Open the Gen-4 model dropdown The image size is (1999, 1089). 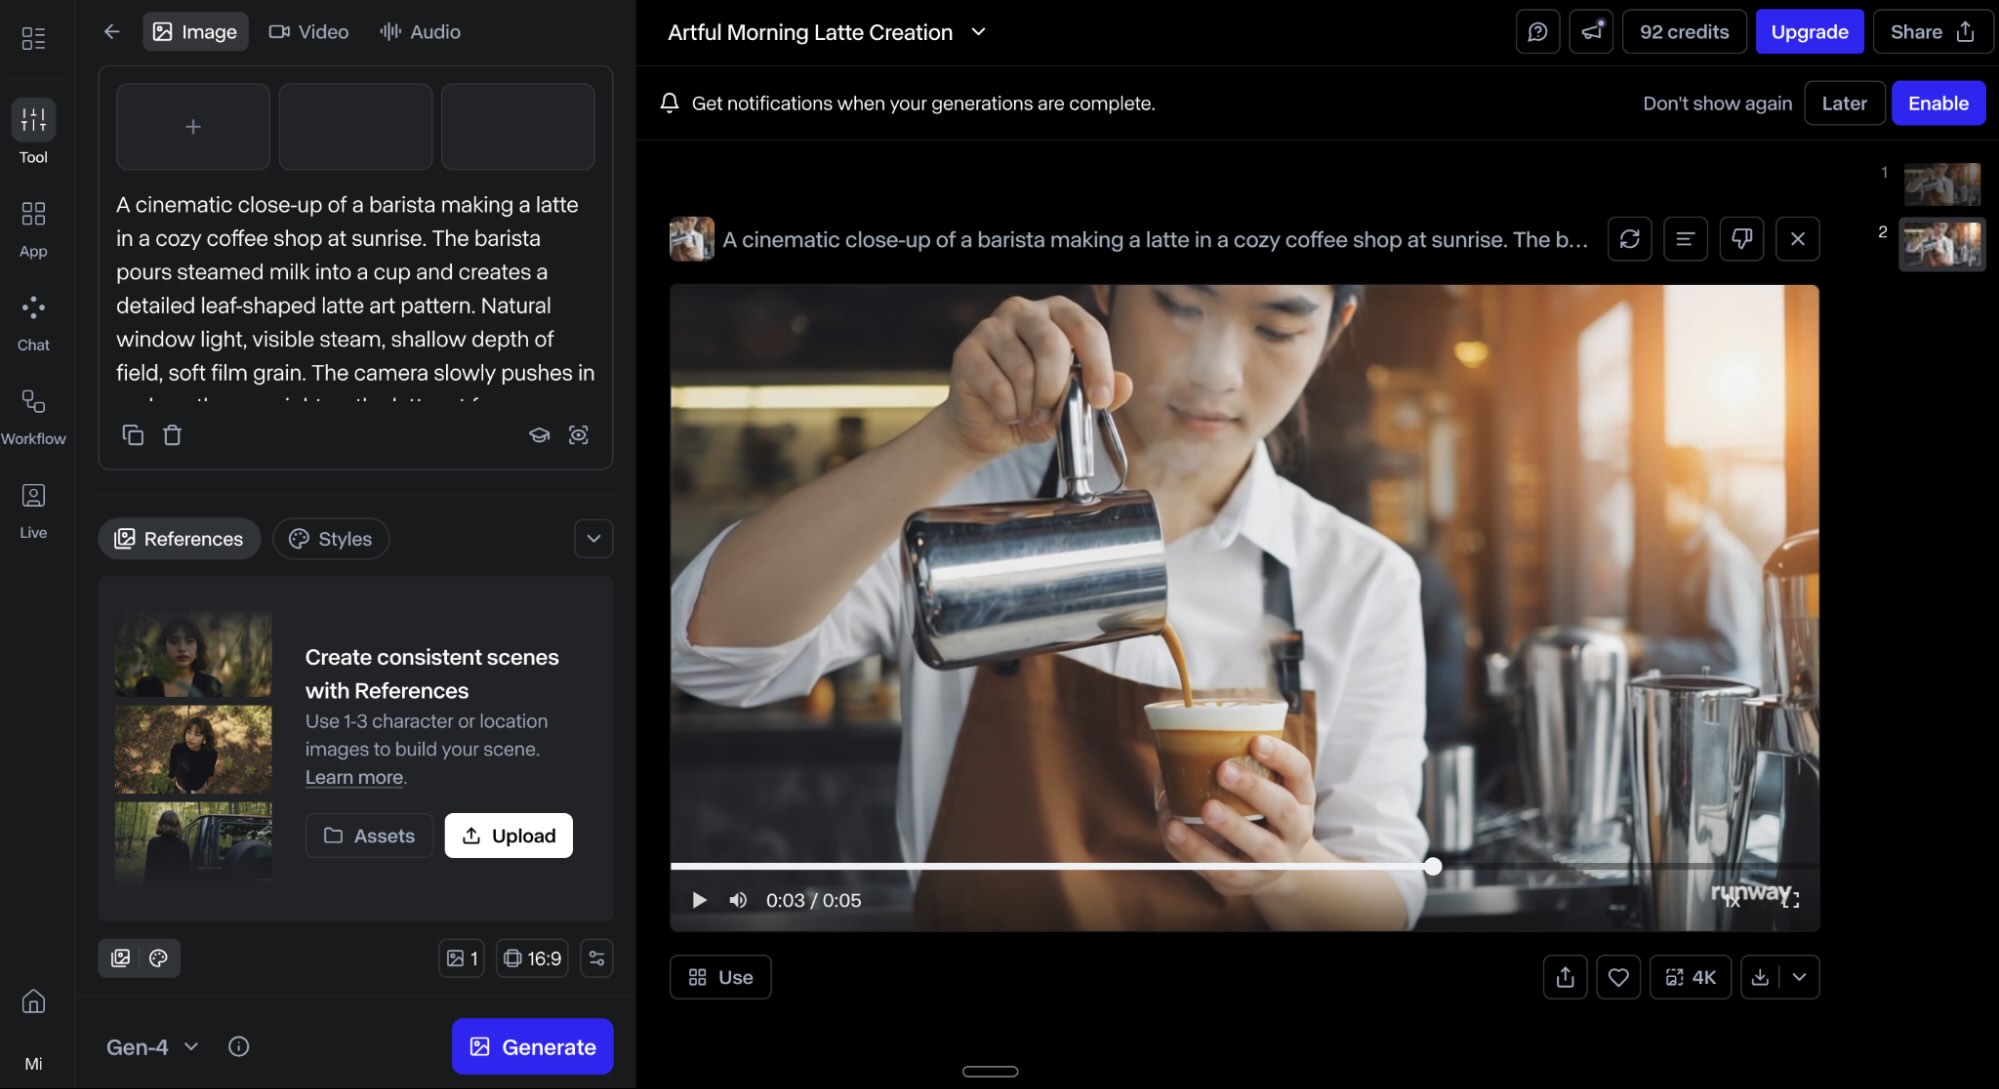150,1046
